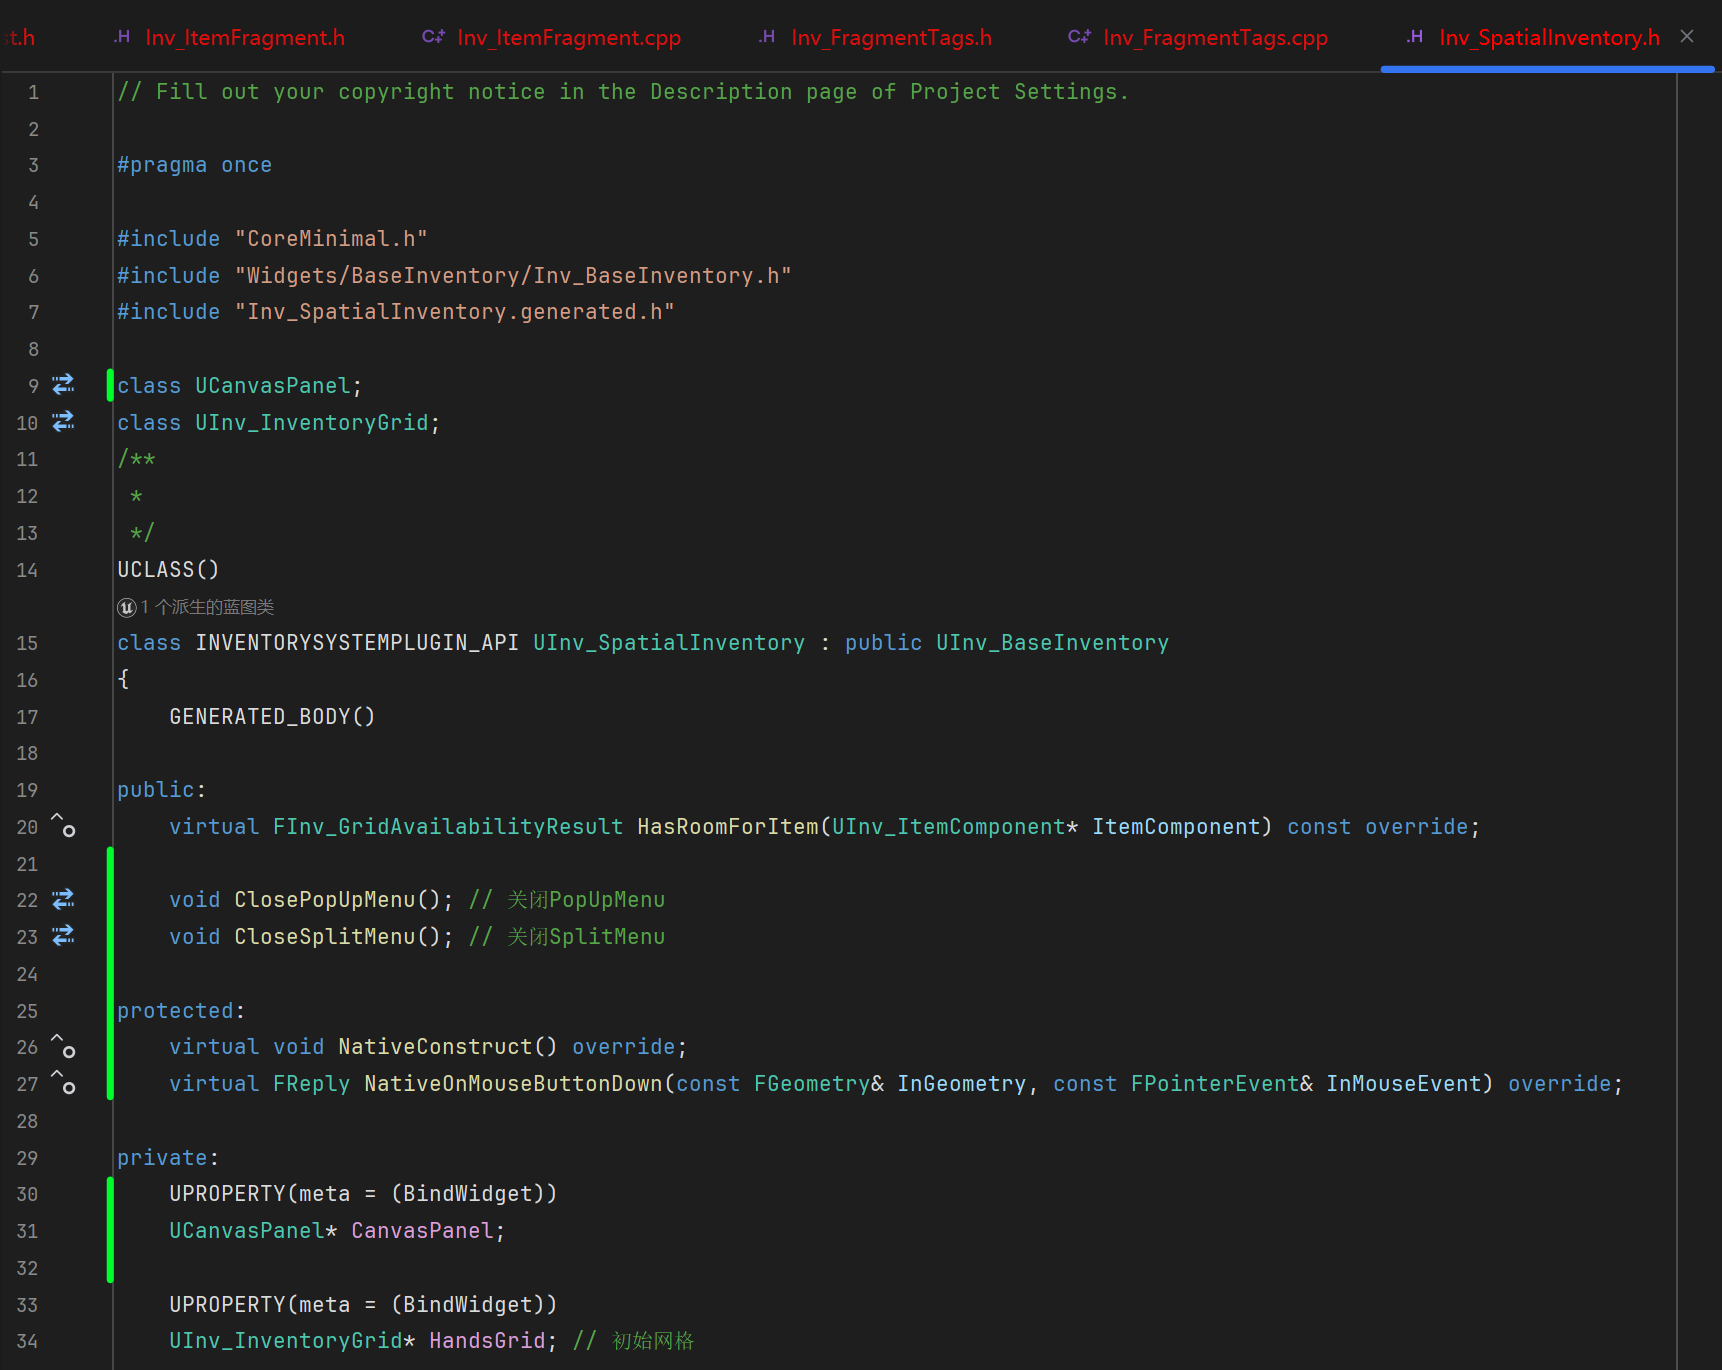Click the UPROPERTY macro on line 30
1722x1370 pixels.
(x=228, y=1194)
